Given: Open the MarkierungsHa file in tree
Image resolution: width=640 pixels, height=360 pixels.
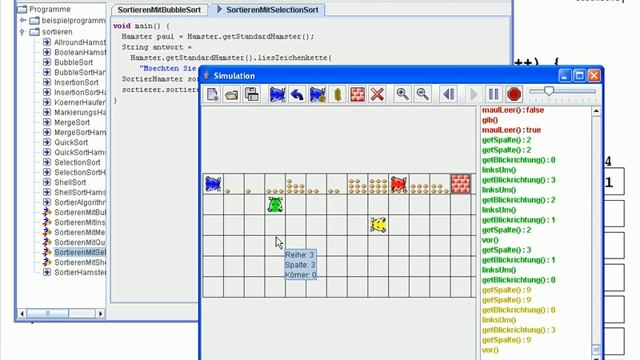Looking at the screenshot, I should (80, 112).
